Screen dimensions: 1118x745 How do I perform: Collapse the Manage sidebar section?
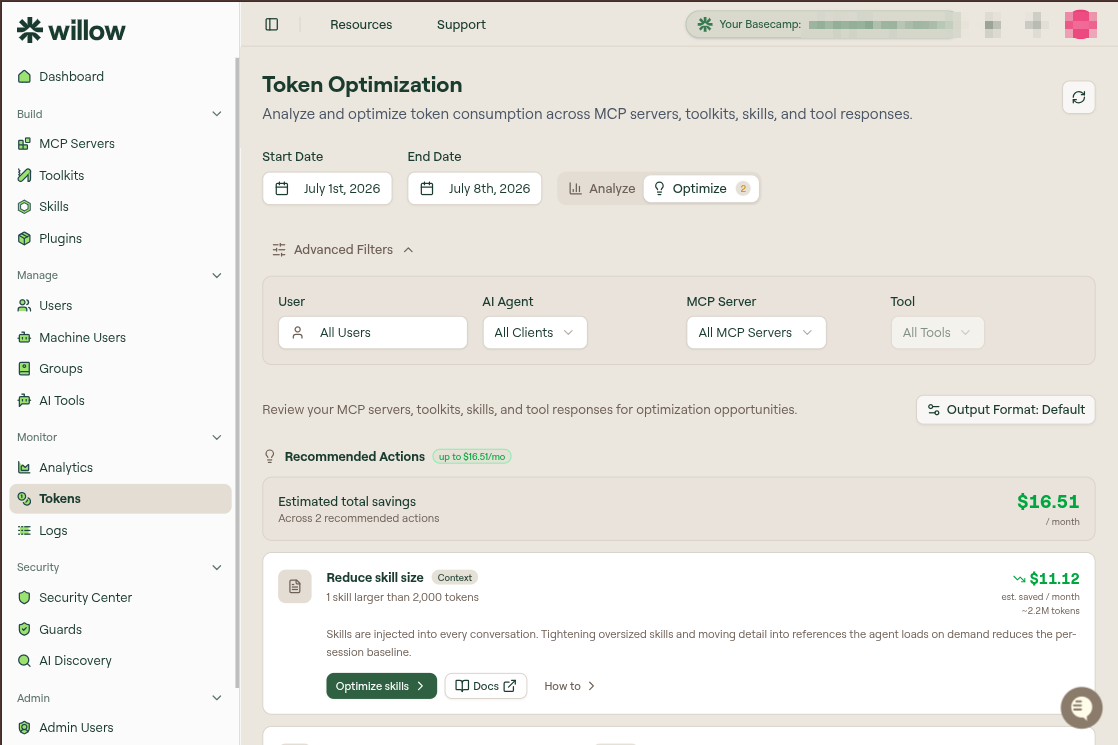tap(217, 275)
